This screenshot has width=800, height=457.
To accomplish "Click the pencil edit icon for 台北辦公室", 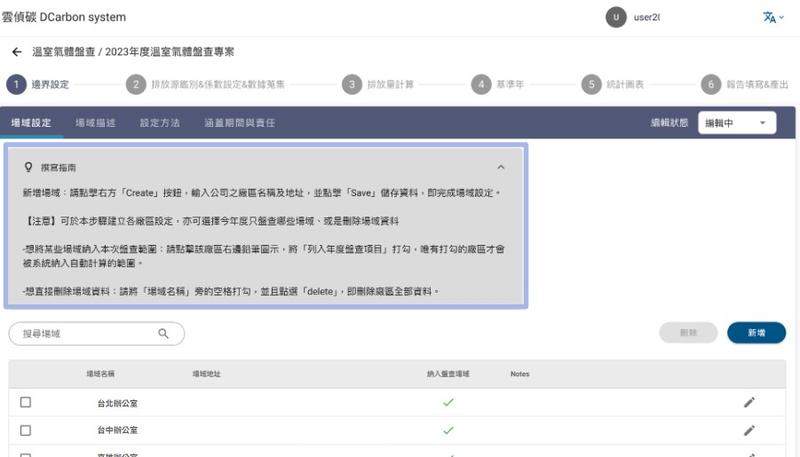I will point(749,402).
